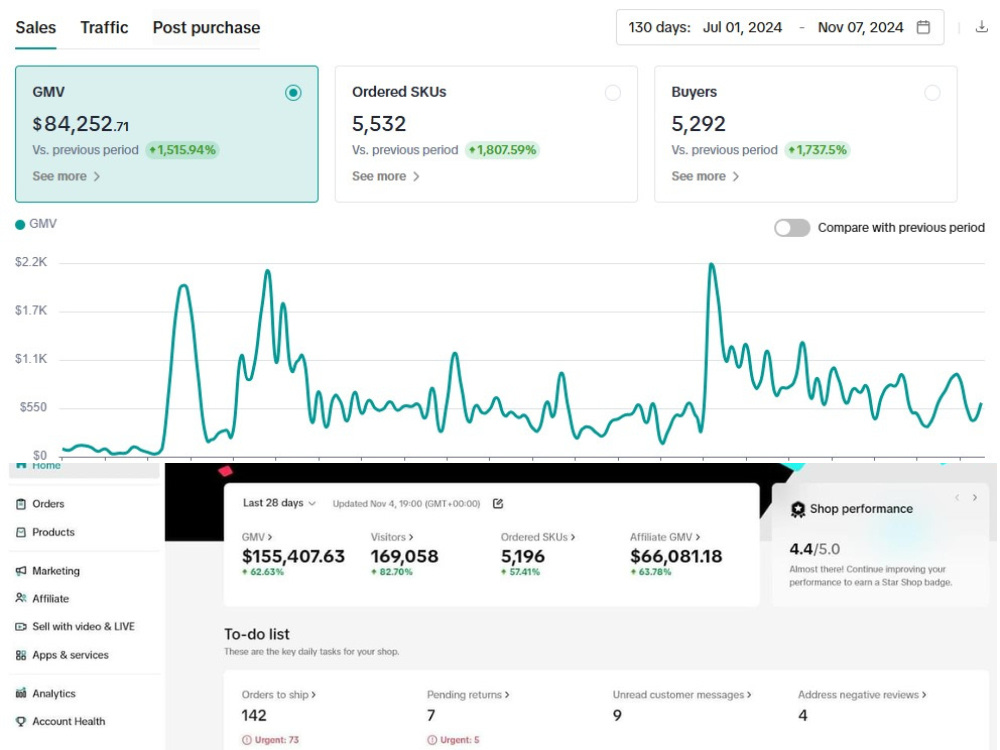This screenshot has height=750, width=1000.
Task: Click the Jul 01, 2024 start date
Action: 742,27
